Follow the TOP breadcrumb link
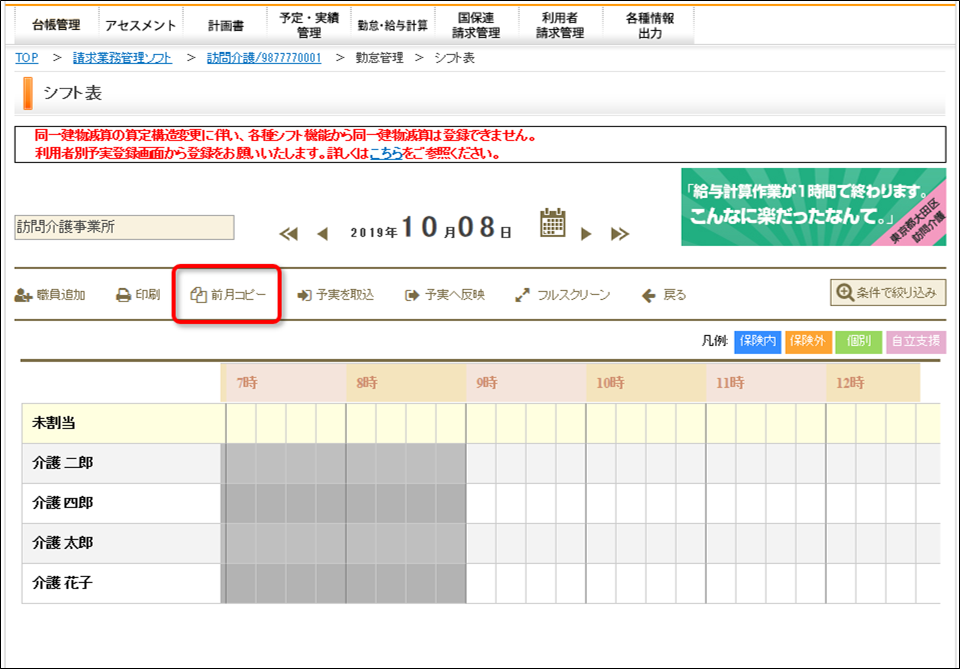 tap(27, 58)
